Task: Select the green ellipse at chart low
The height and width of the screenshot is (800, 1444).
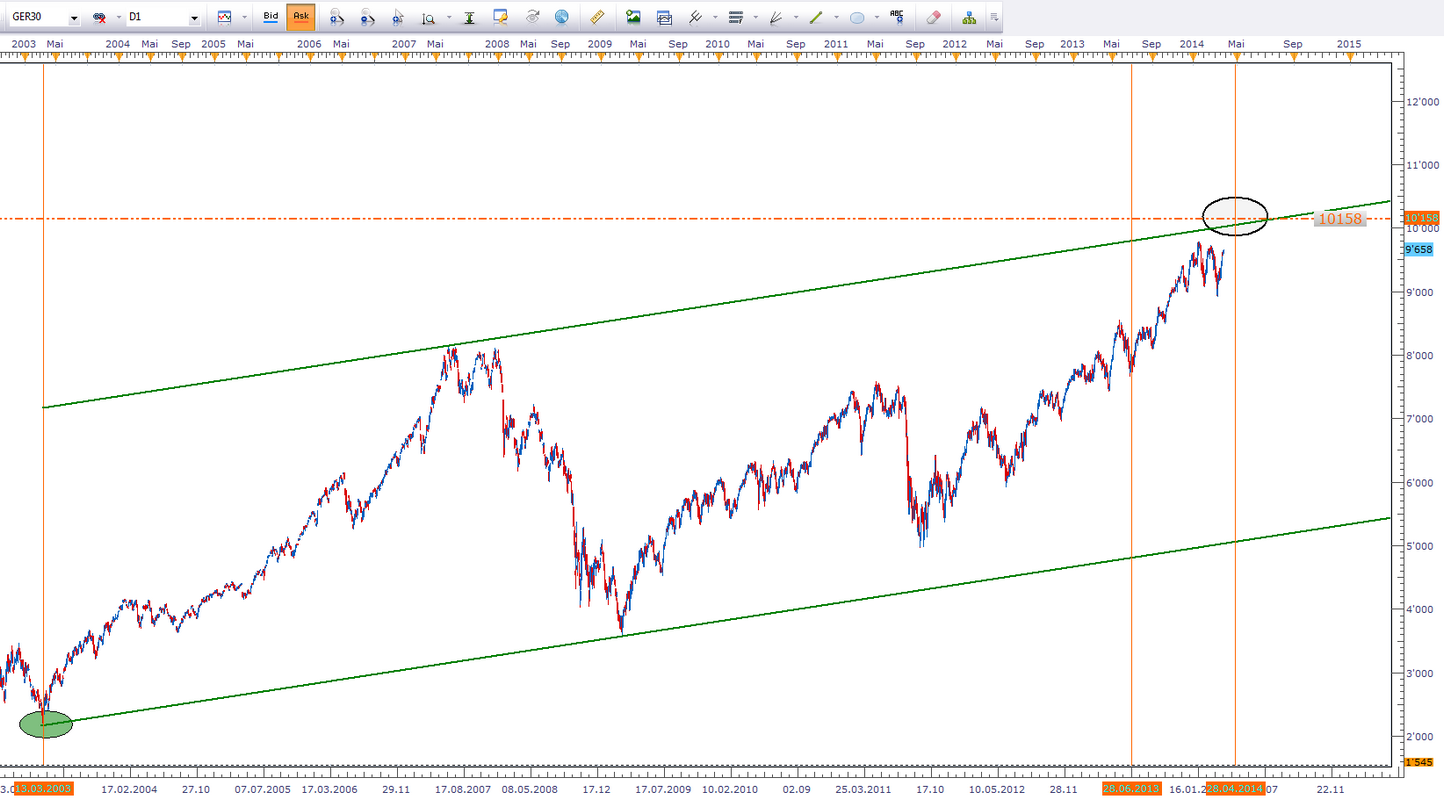Action: 46,724
